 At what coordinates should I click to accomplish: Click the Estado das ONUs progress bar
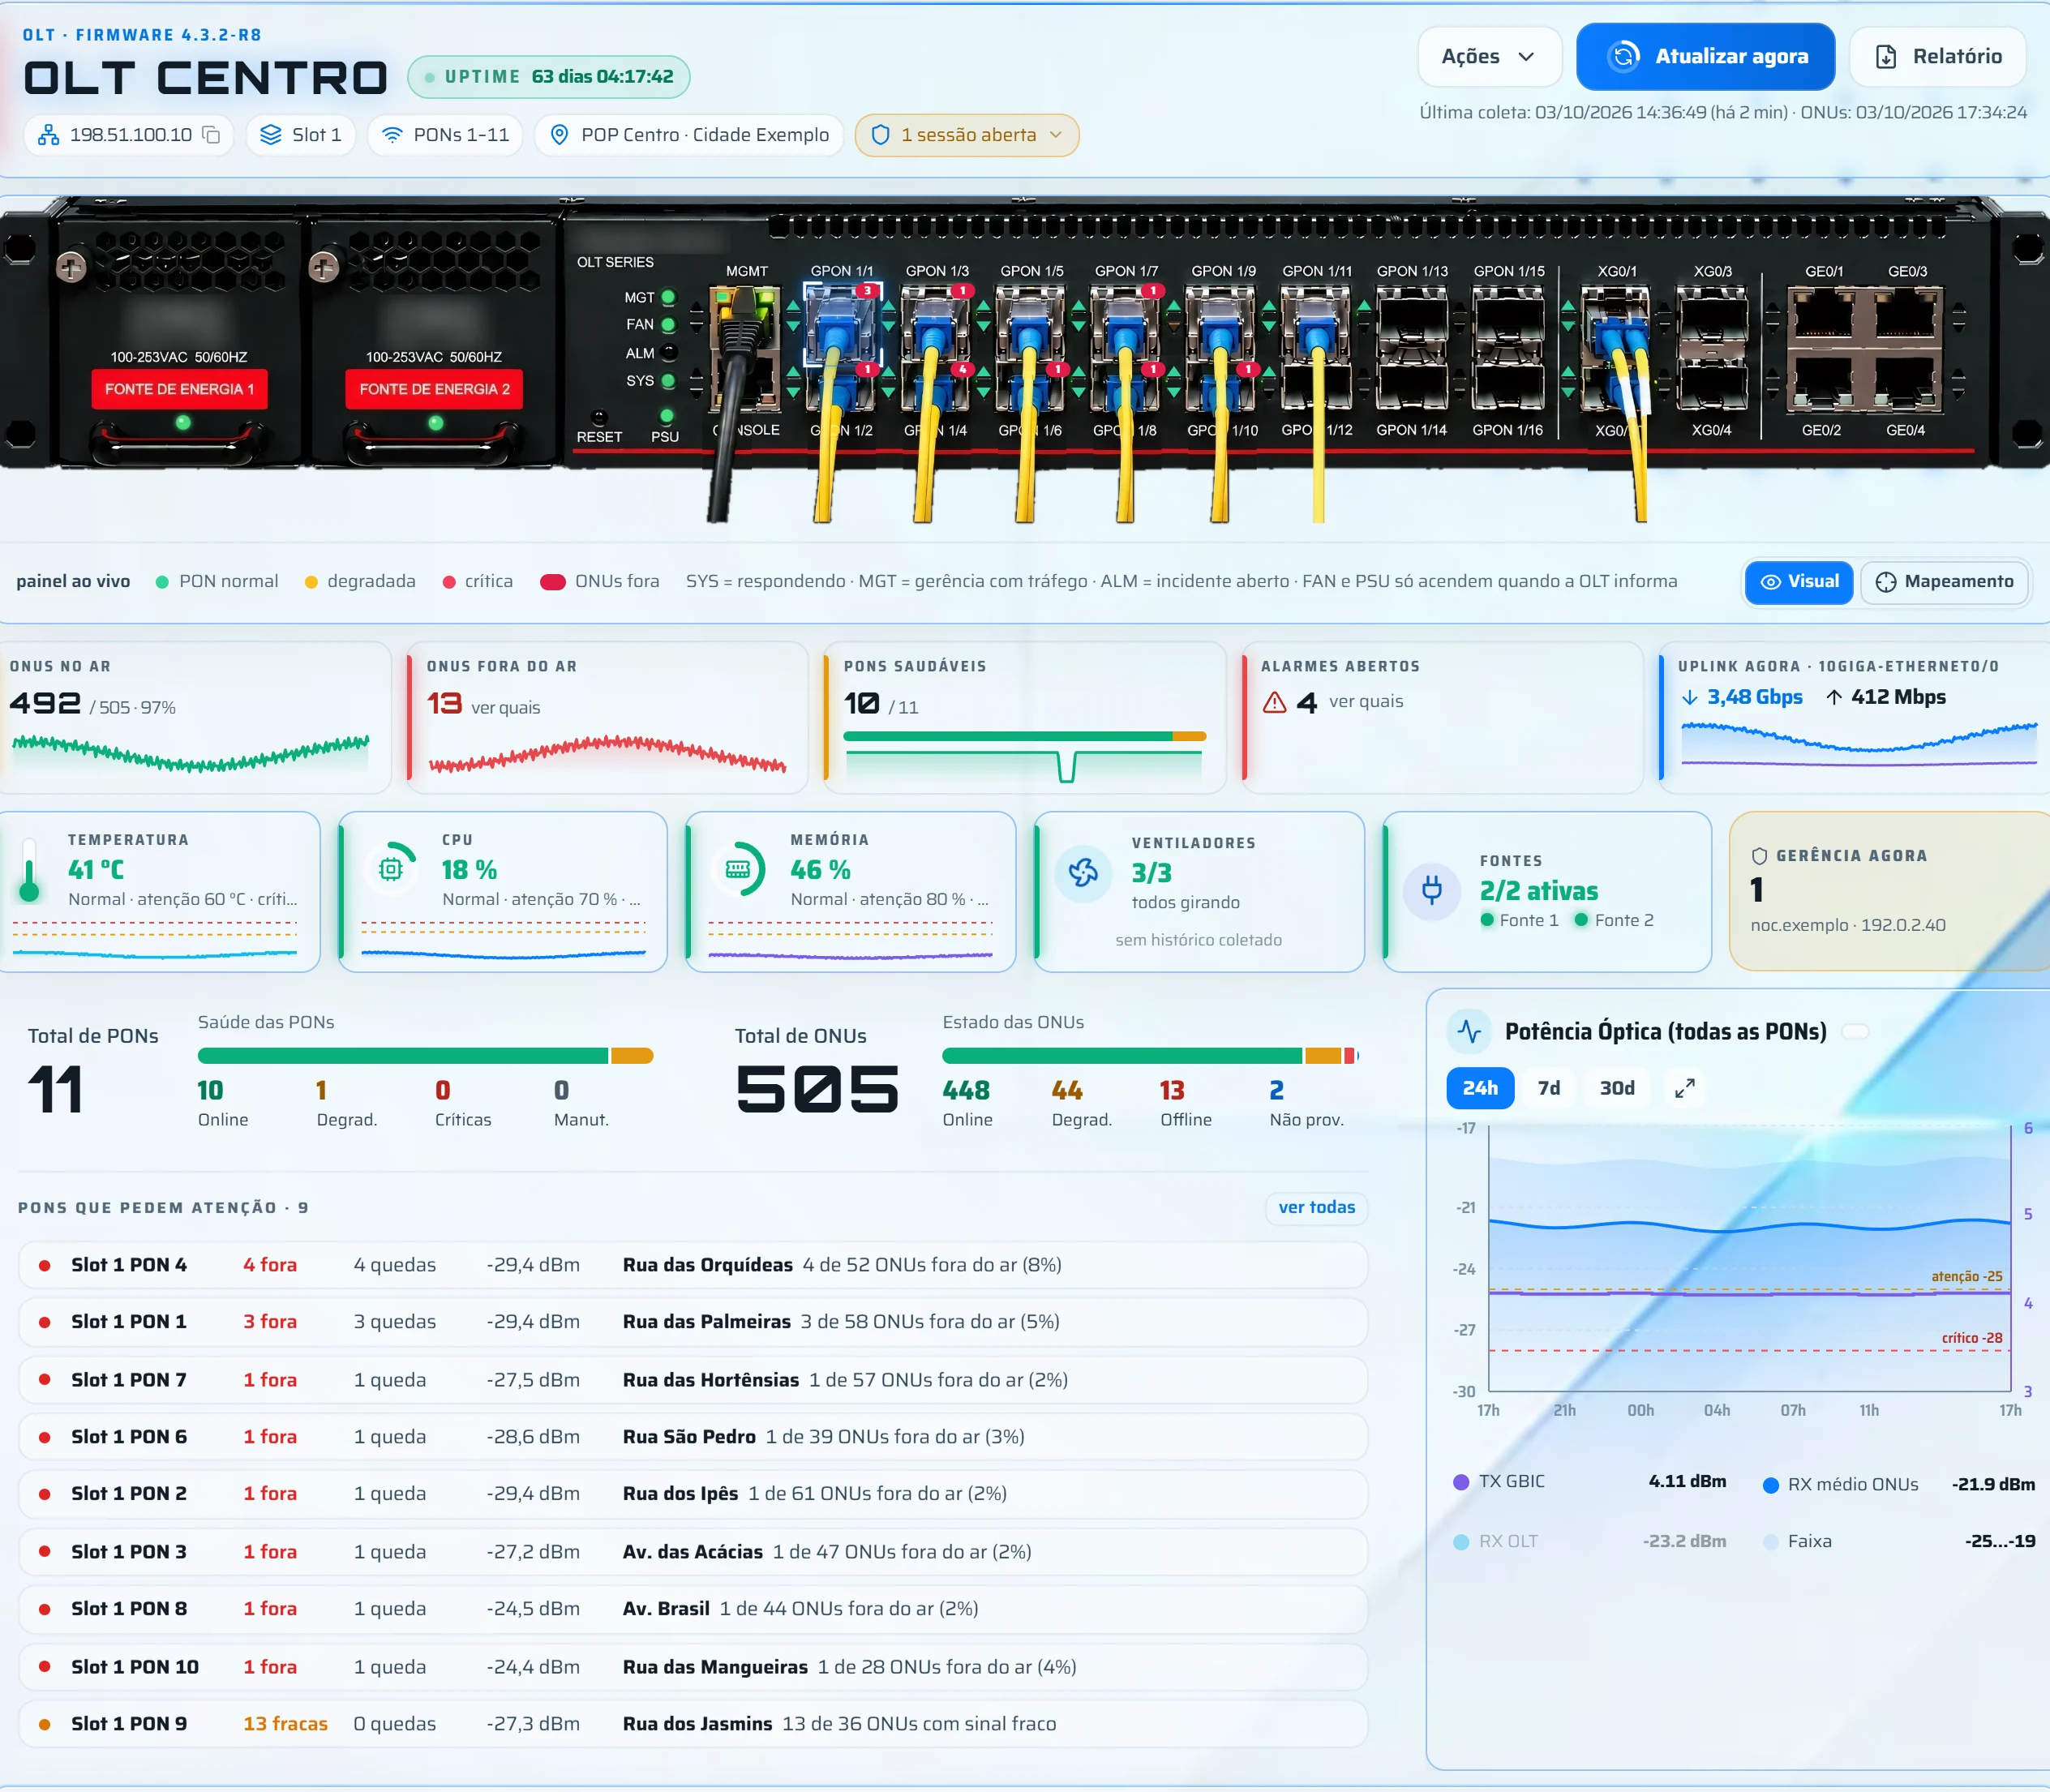coord(1150,1056)
